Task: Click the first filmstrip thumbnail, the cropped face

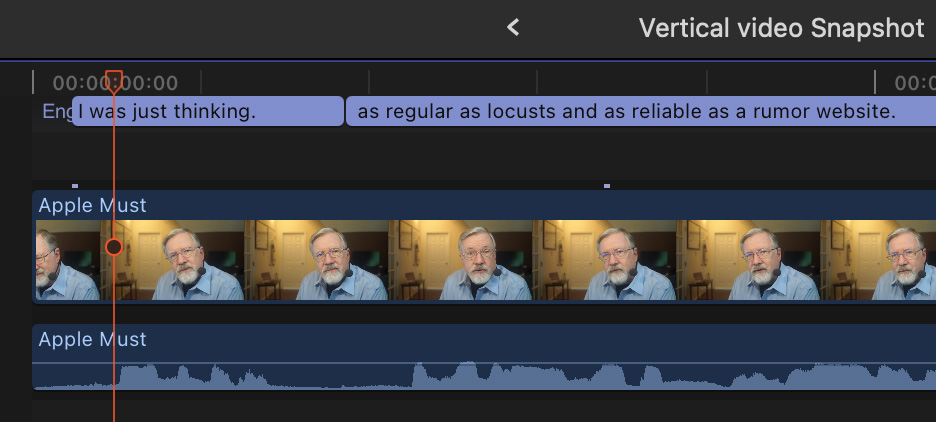Action: click(x=66, y=260)
